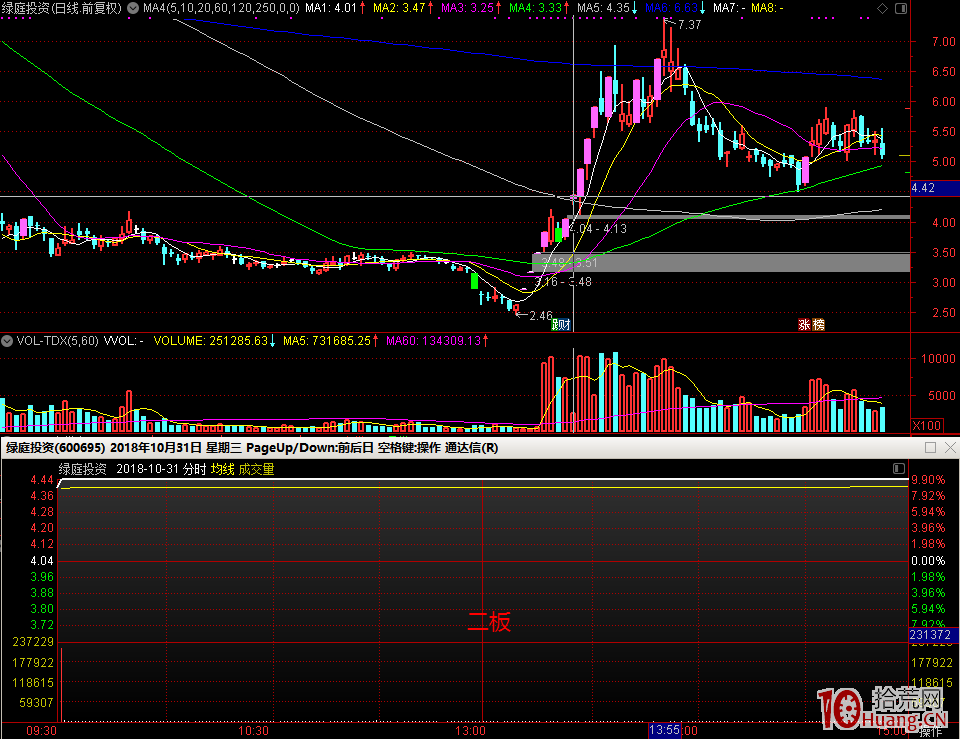This screenshot has width=960, height=739.
Task: Maximize the intraday popup window
Action: tap(930, 448)
